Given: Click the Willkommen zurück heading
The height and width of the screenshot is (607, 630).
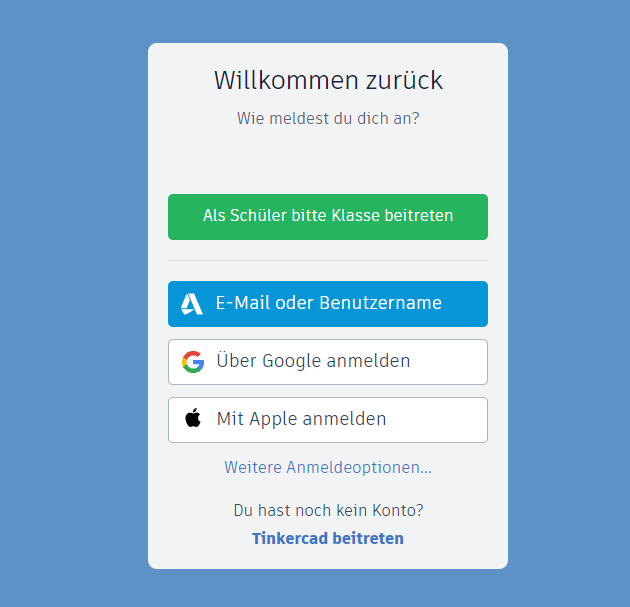Looking at the screenshot, I should pyautogui.click(x=328, y=80).
